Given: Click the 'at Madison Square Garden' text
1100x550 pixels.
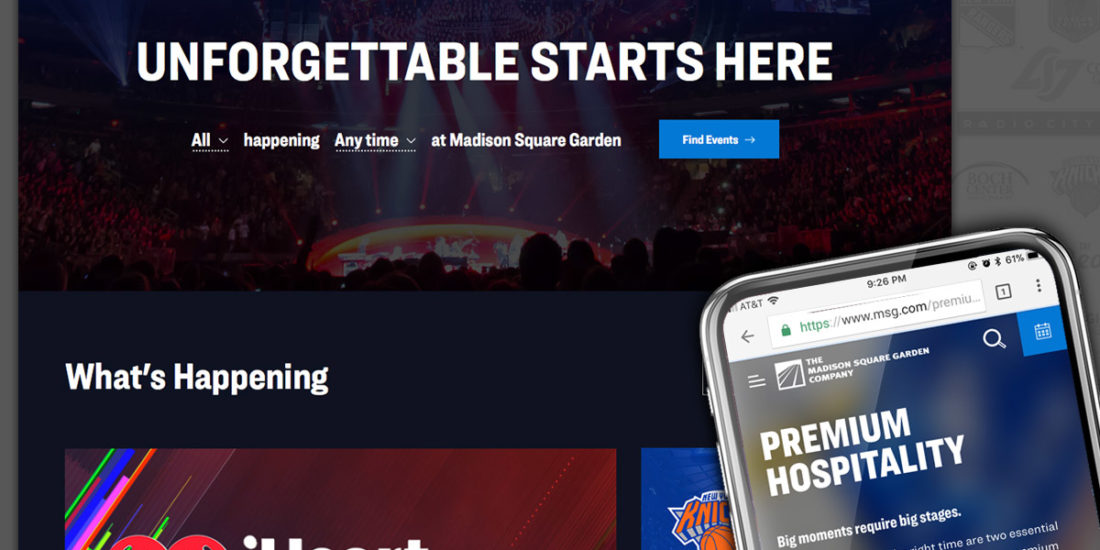Looking at the screenshot, I should (x=525, y=140).
